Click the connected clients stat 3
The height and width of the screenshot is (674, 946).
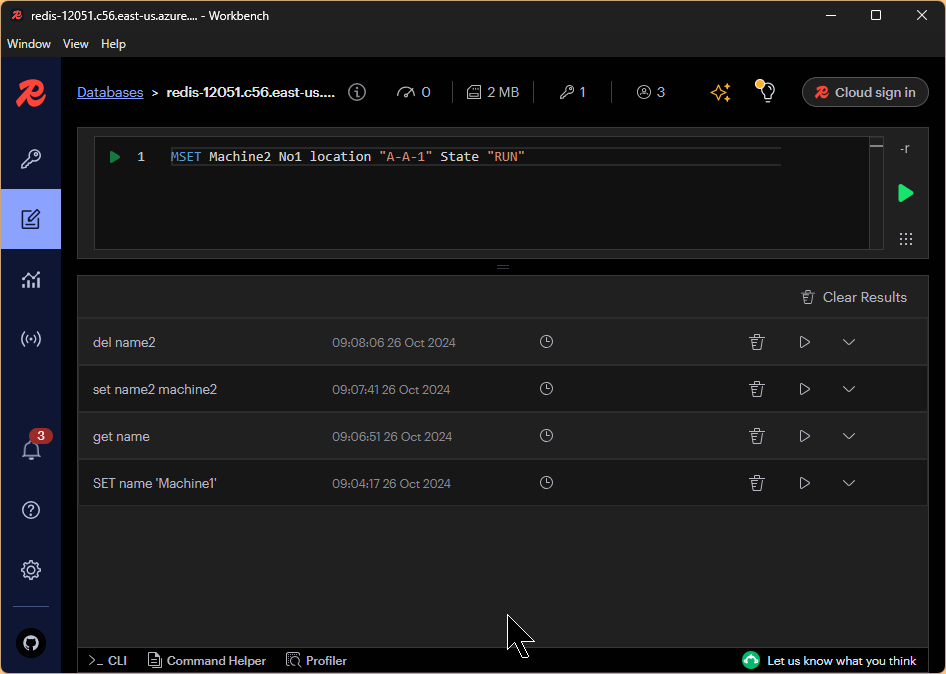point(651,92)
